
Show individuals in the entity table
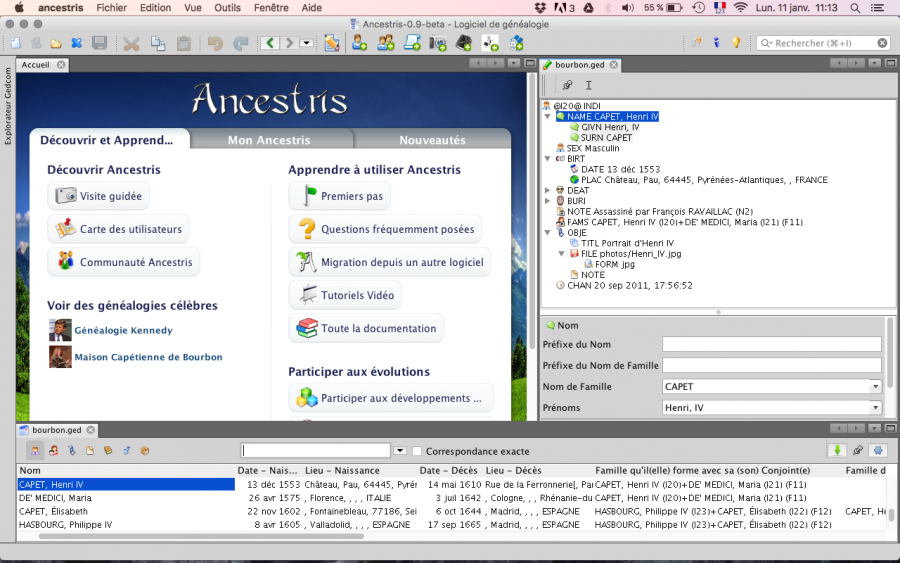35,451
